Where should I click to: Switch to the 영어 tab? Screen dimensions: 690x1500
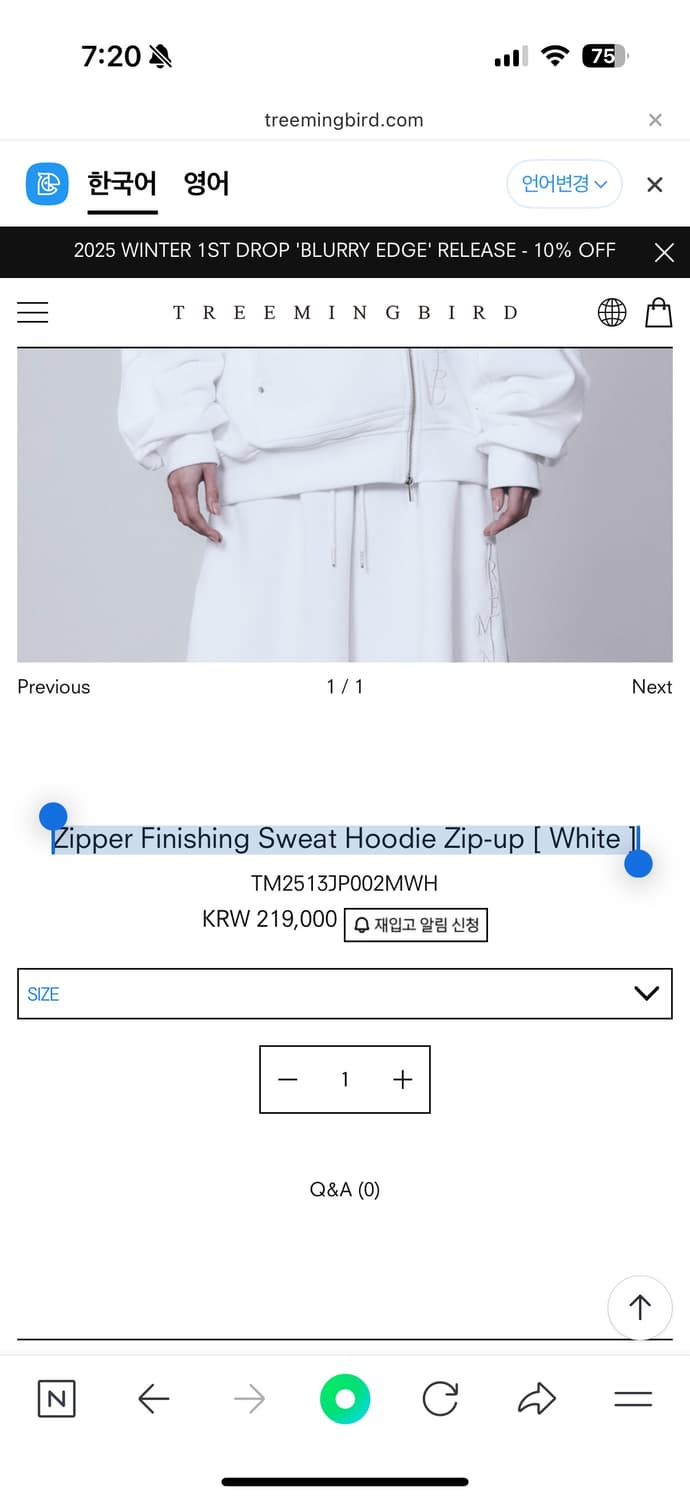[x=207, y=184]
